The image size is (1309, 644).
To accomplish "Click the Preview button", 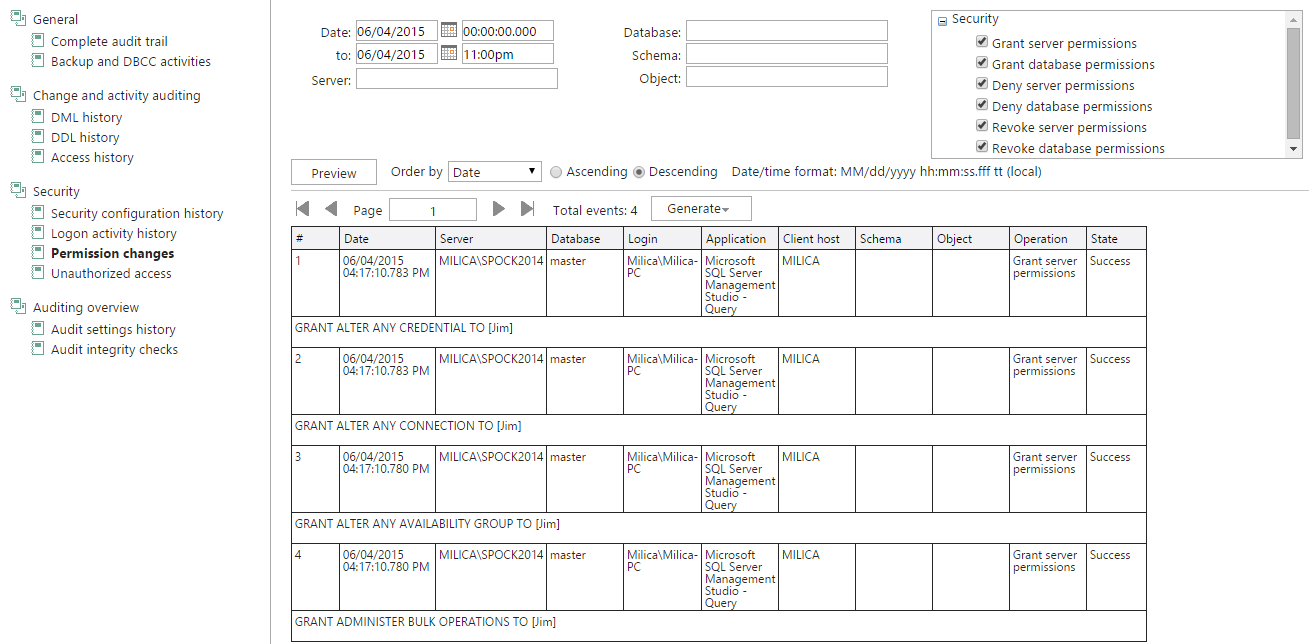I will click(334, 172).
